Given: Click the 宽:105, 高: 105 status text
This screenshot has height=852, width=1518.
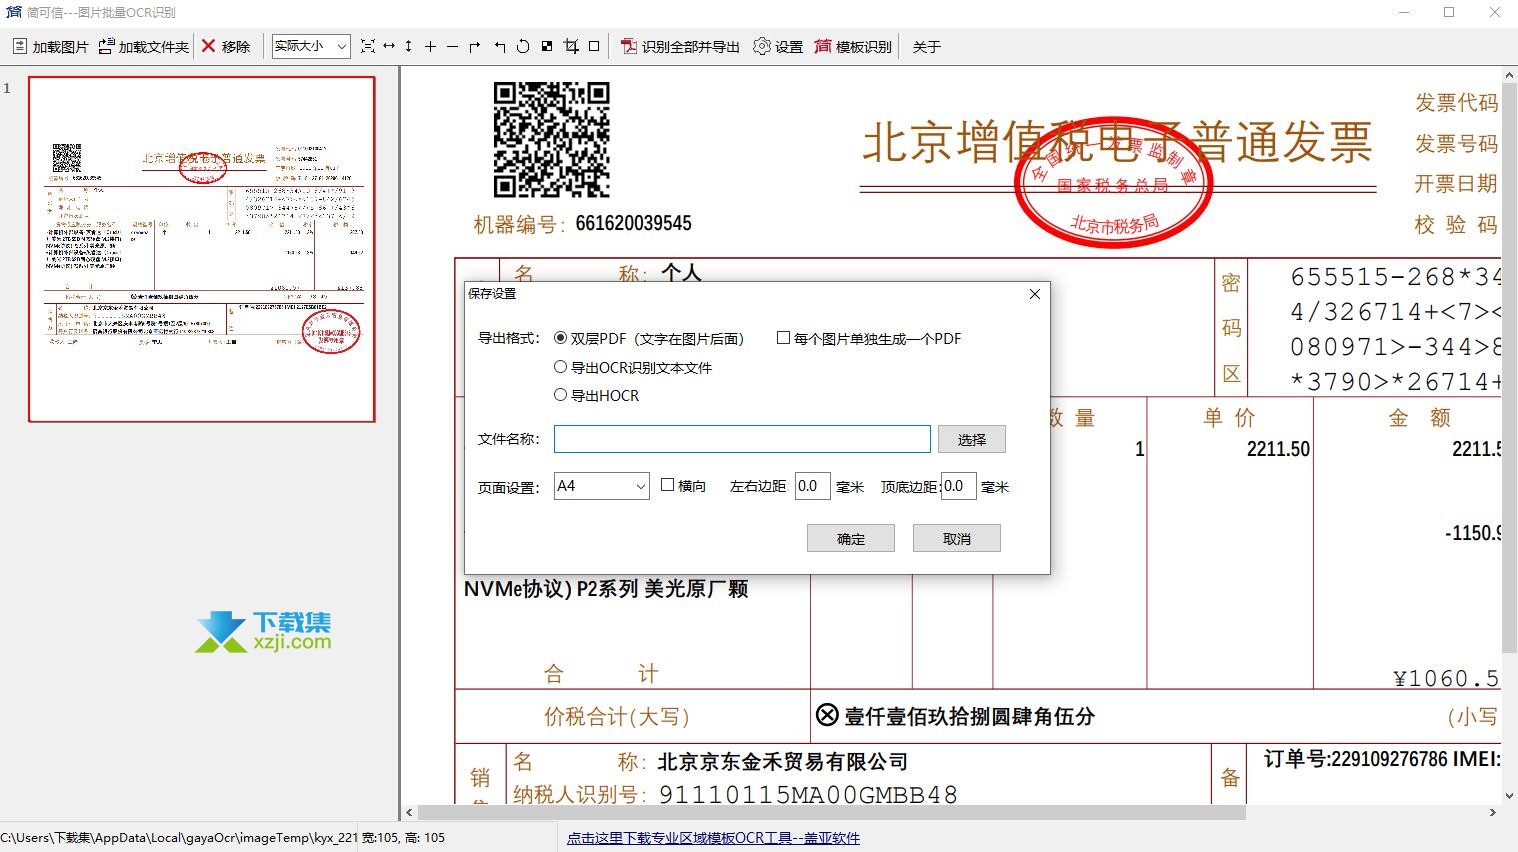Looking at the screenshot, I should point(402,838).
